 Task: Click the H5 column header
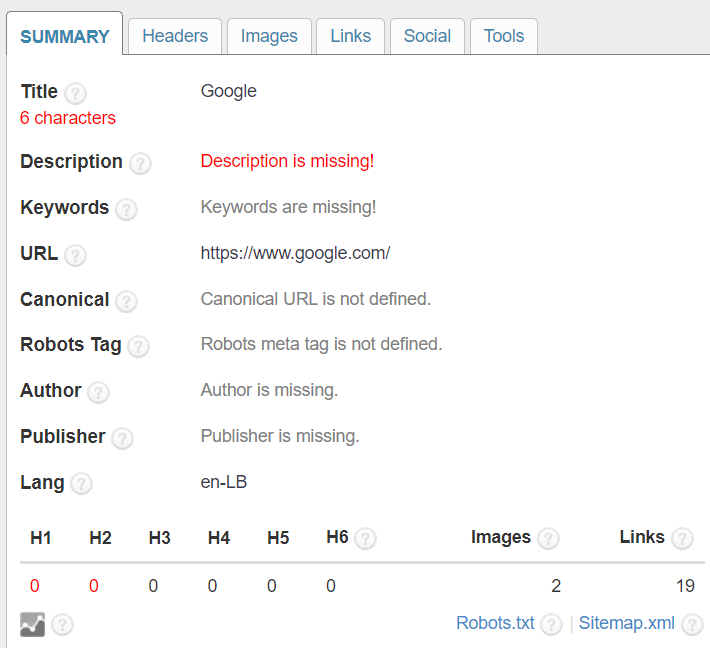(x=278, y=538)
